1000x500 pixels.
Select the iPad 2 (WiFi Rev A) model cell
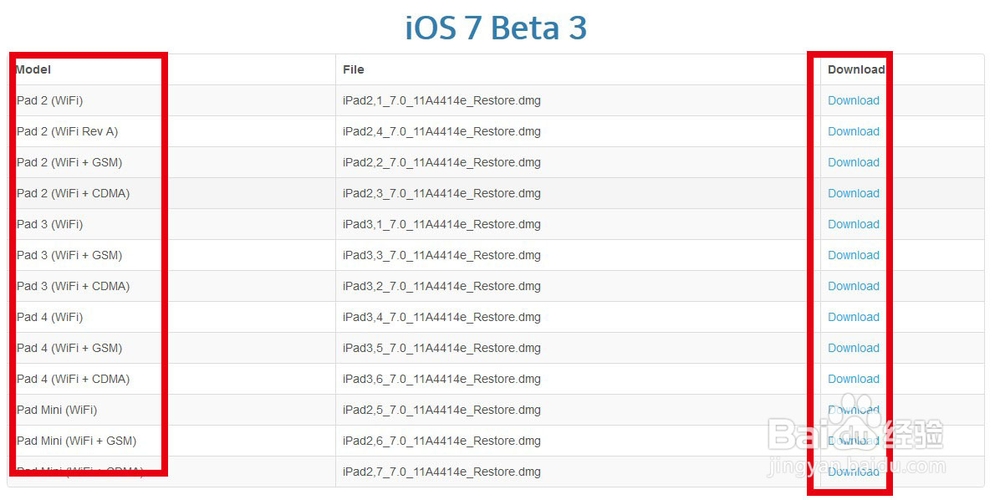[x=172, y=131]
